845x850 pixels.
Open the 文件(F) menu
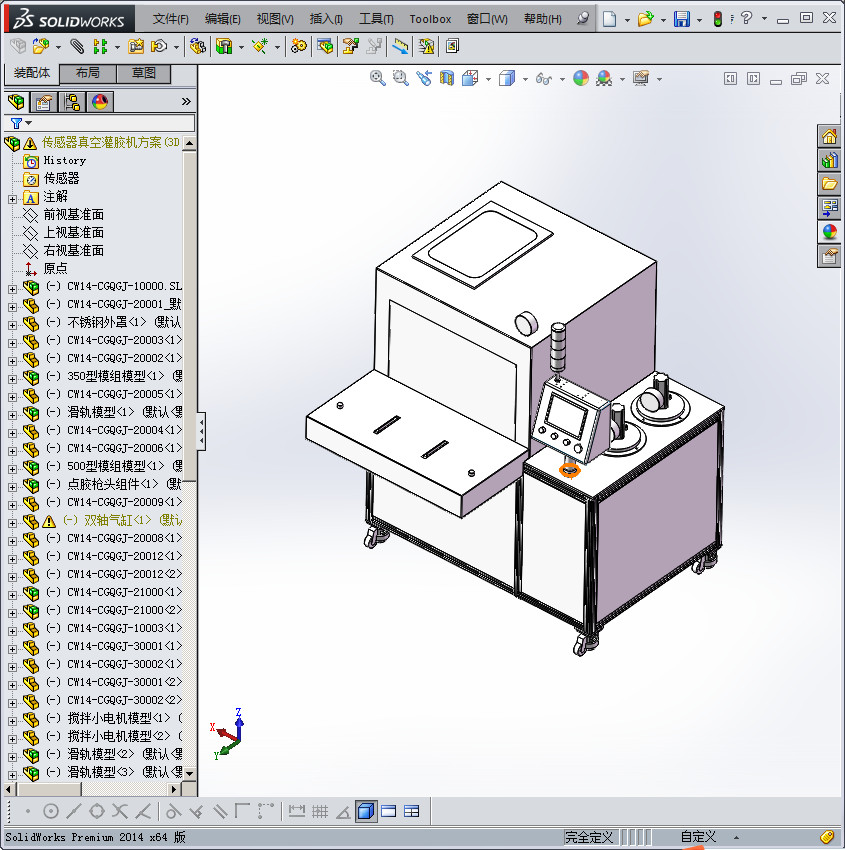tap(170, 19)
